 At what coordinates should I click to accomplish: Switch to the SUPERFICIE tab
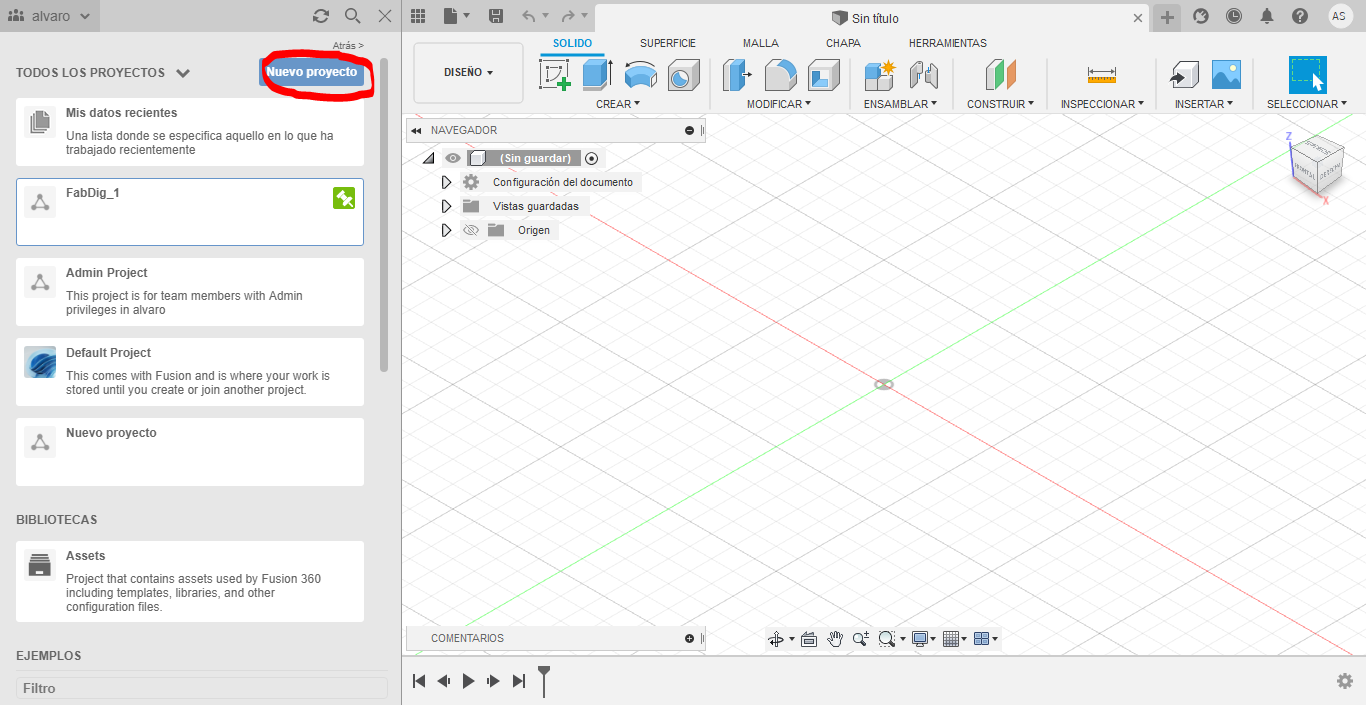pyautogui.click(x=667, y=43)
